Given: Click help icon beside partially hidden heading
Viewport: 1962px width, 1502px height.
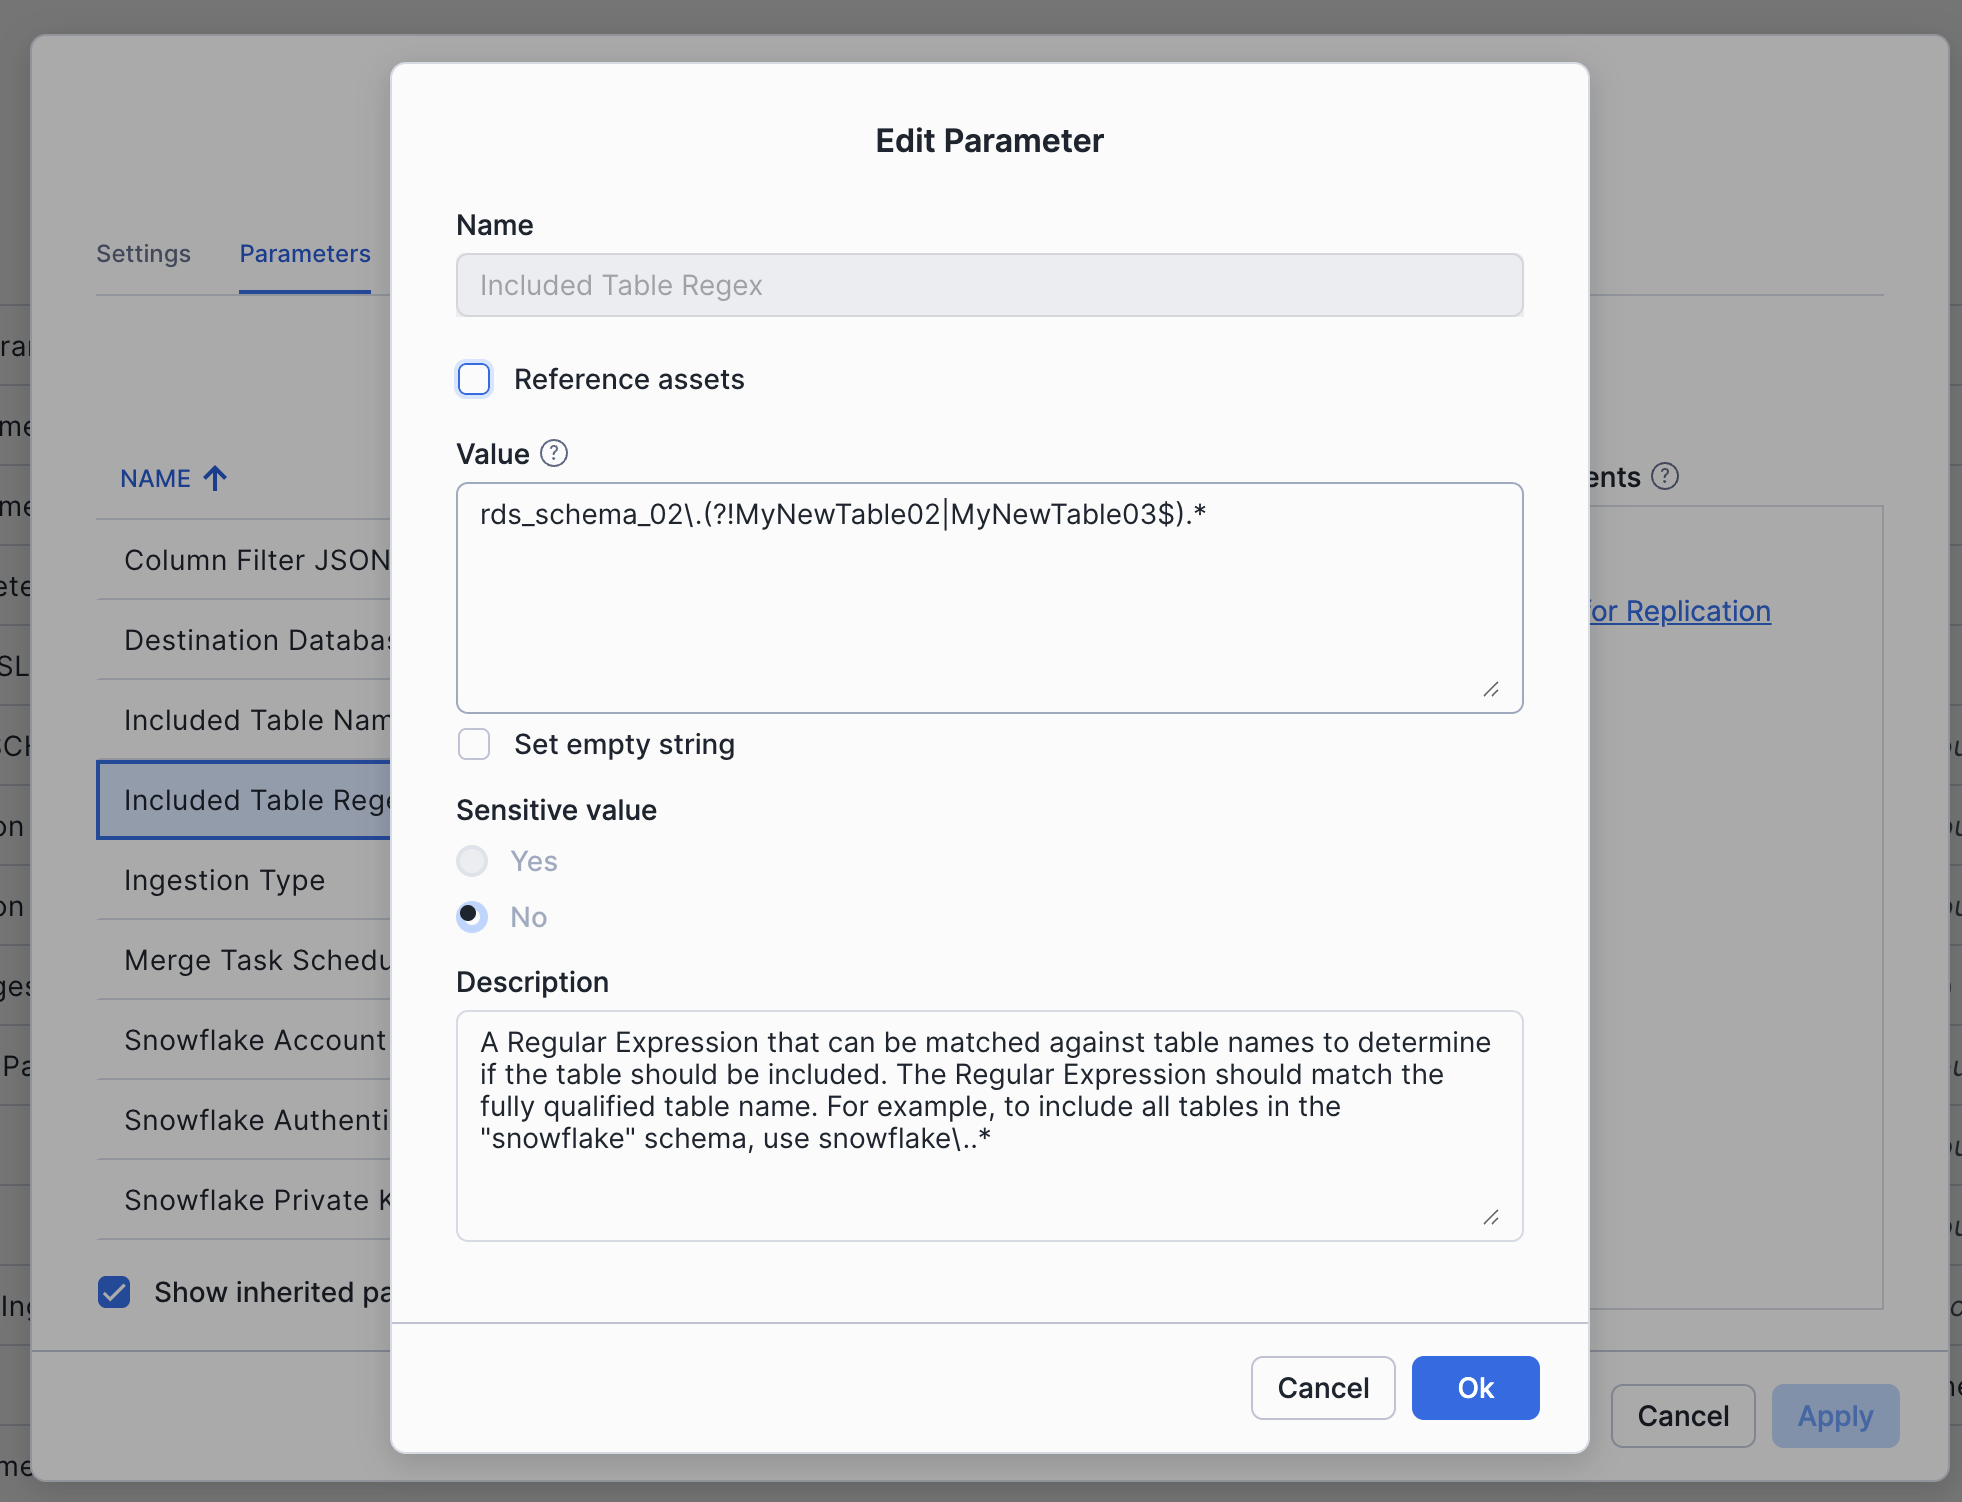Looking at the screenshot, I should (x=1665, y=476).
